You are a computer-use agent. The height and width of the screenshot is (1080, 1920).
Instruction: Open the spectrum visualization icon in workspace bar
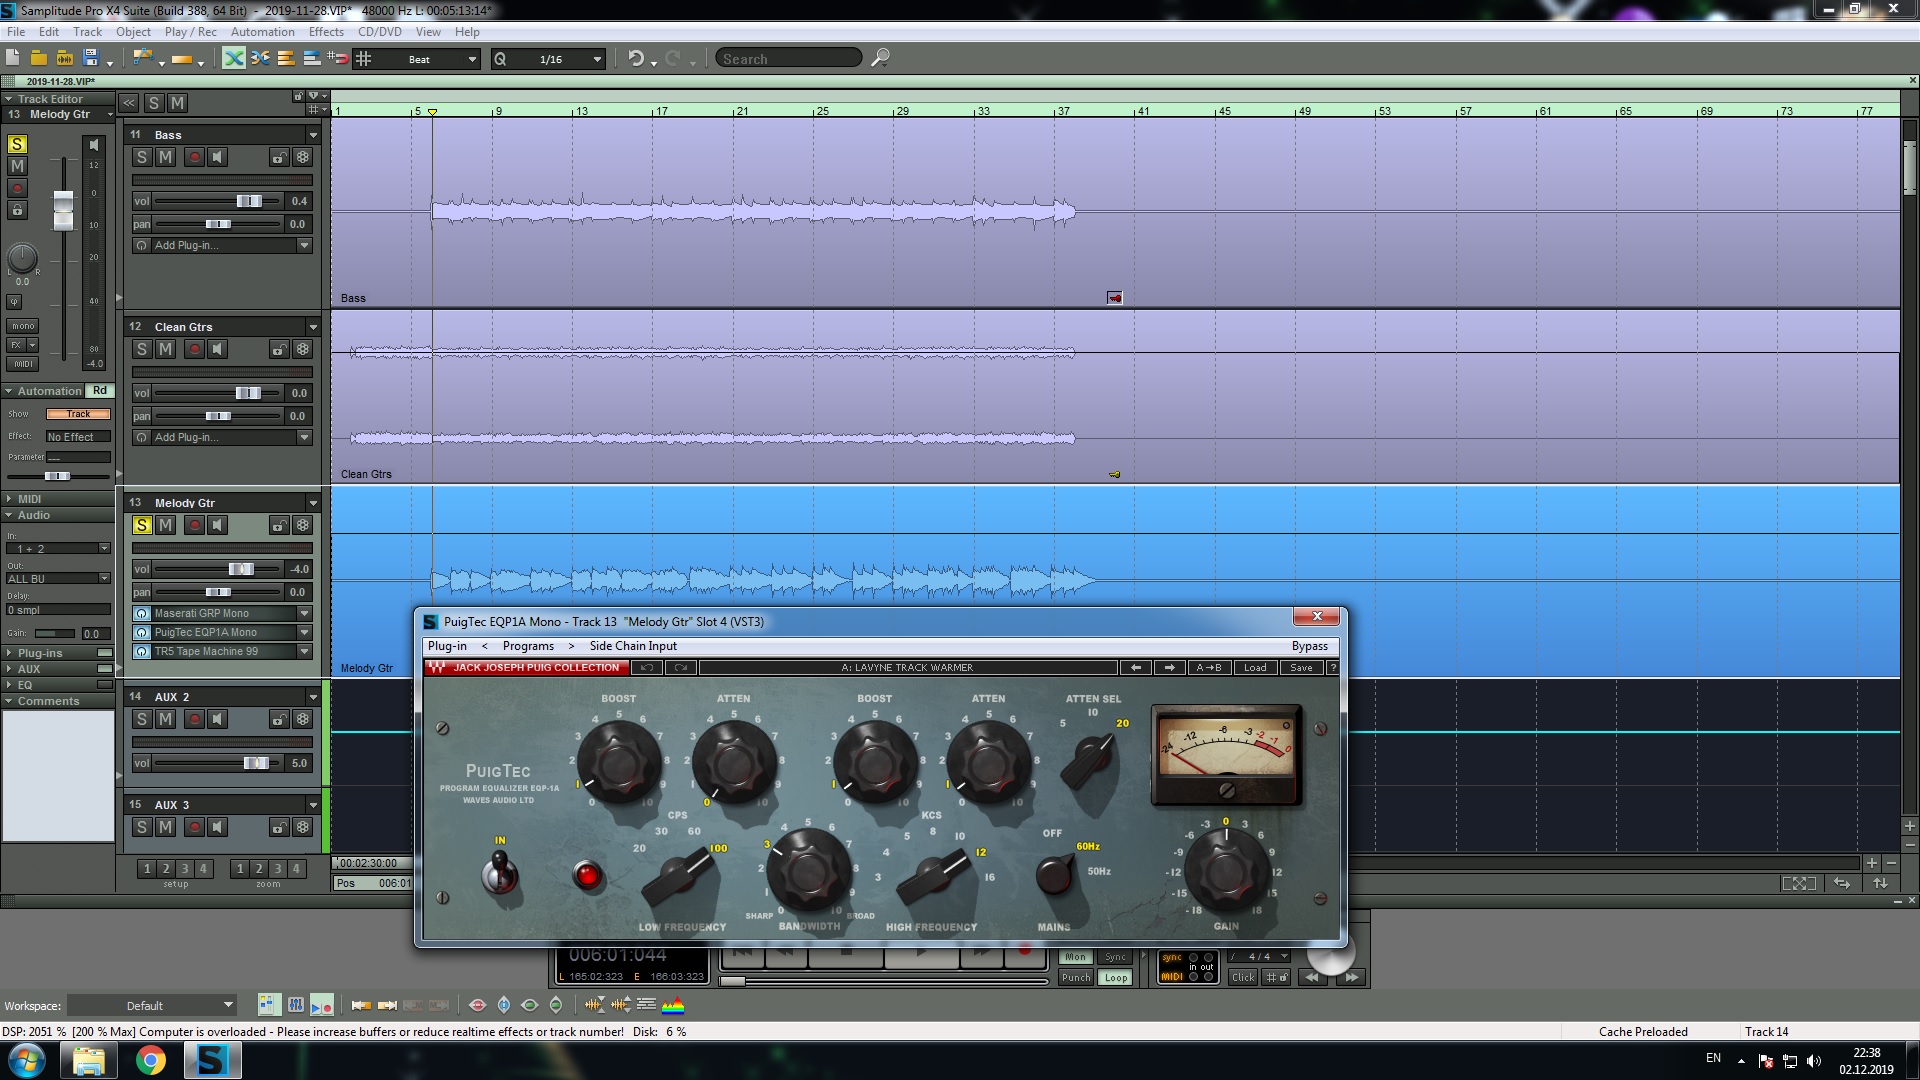(x=673, y=1005)
